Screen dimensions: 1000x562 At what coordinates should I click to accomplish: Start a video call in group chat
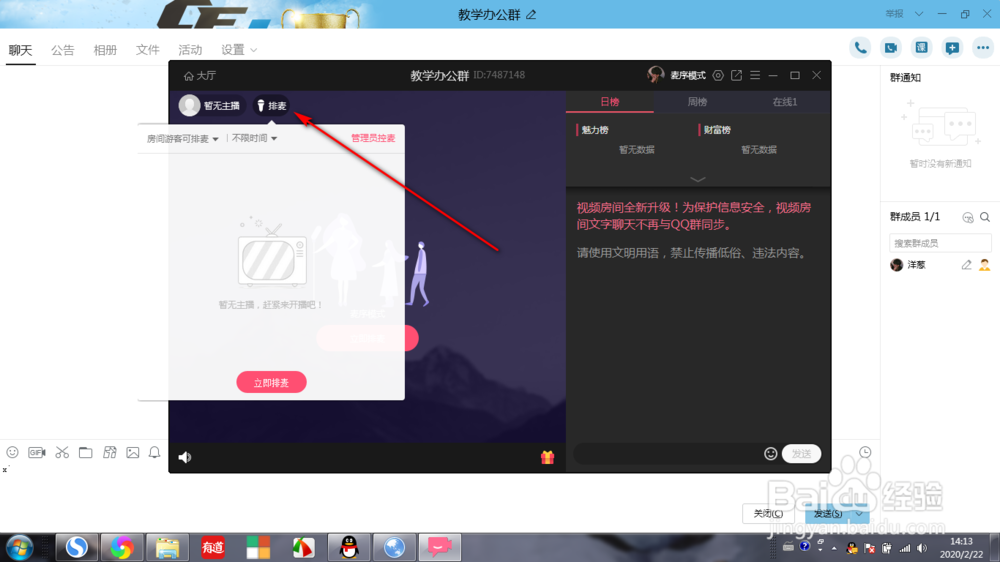coord(891,48)
